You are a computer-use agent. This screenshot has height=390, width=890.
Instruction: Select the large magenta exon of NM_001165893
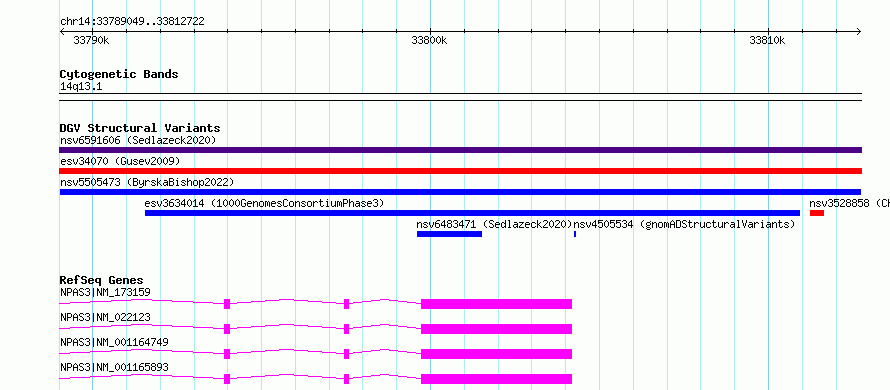(x=496, y=379)
